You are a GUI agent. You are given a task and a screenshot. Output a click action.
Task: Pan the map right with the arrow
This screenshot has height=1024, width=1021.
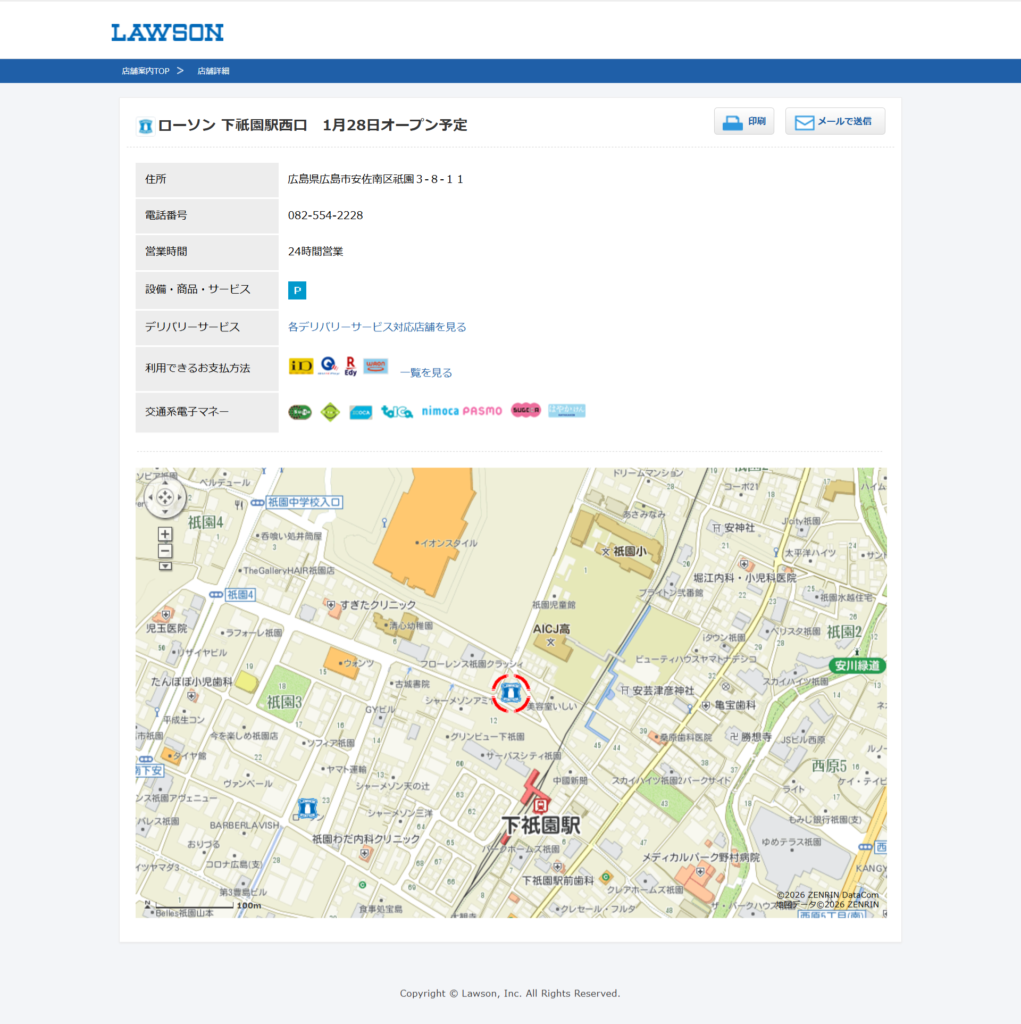coord(179,497)
